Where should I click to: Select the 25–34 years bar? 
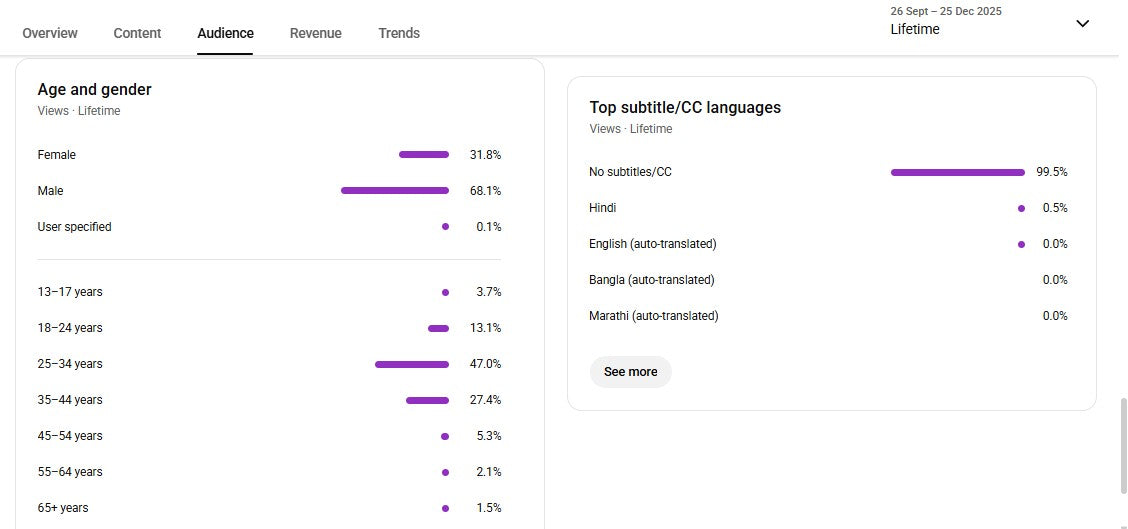pyautogui.click(x=412, y=364)
